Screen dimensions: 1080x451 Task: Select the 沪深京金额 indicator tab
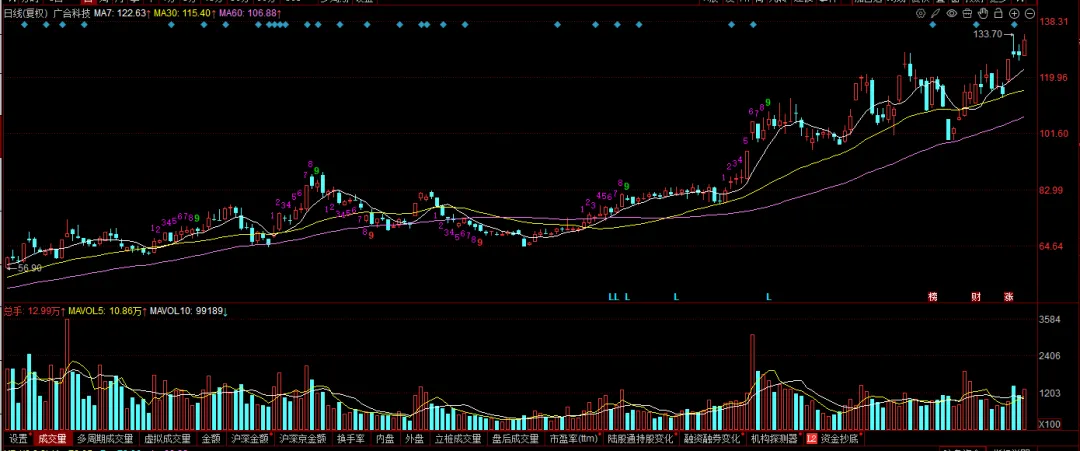point(302,439)
